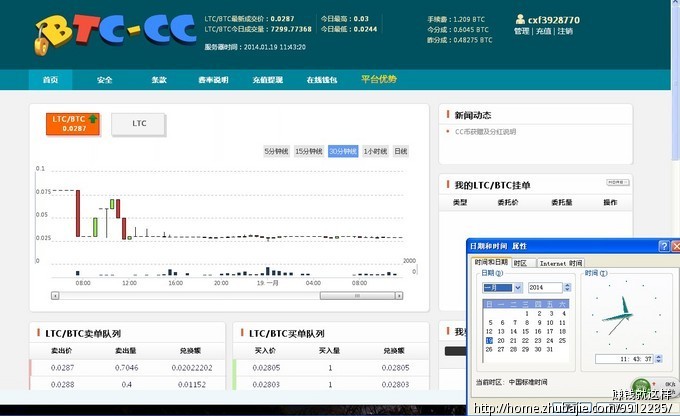This screenshot has height=416, width=680.
Task: Click the time field showing 11:43:37
Action: [x=624, y=359]
